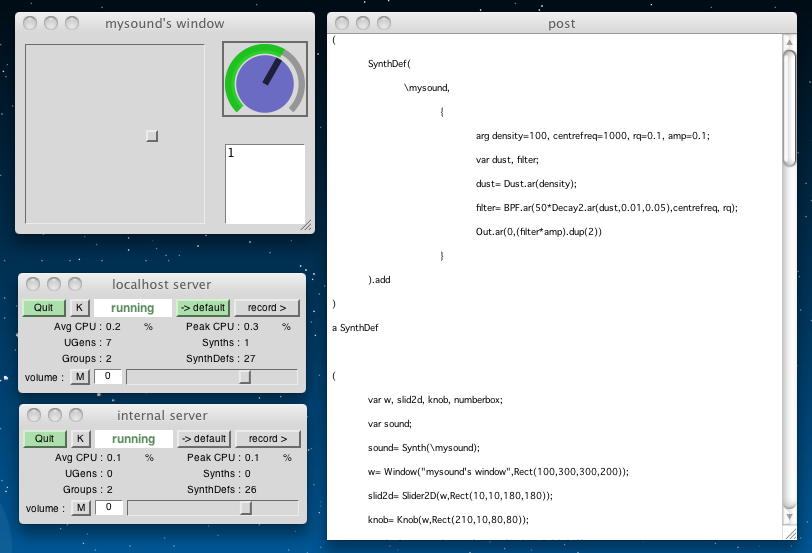Zoom mysound's window with third title button

click(72, 23)
